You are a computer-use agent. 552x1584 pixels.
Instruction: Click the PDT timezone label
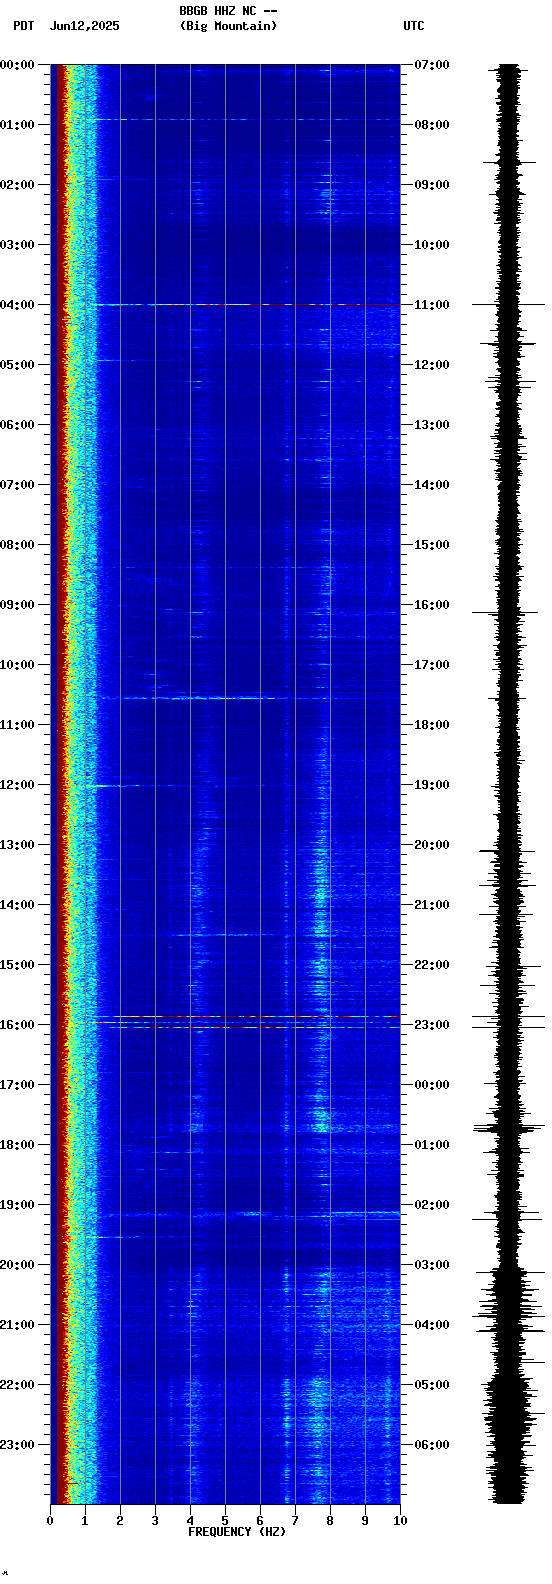23,26
